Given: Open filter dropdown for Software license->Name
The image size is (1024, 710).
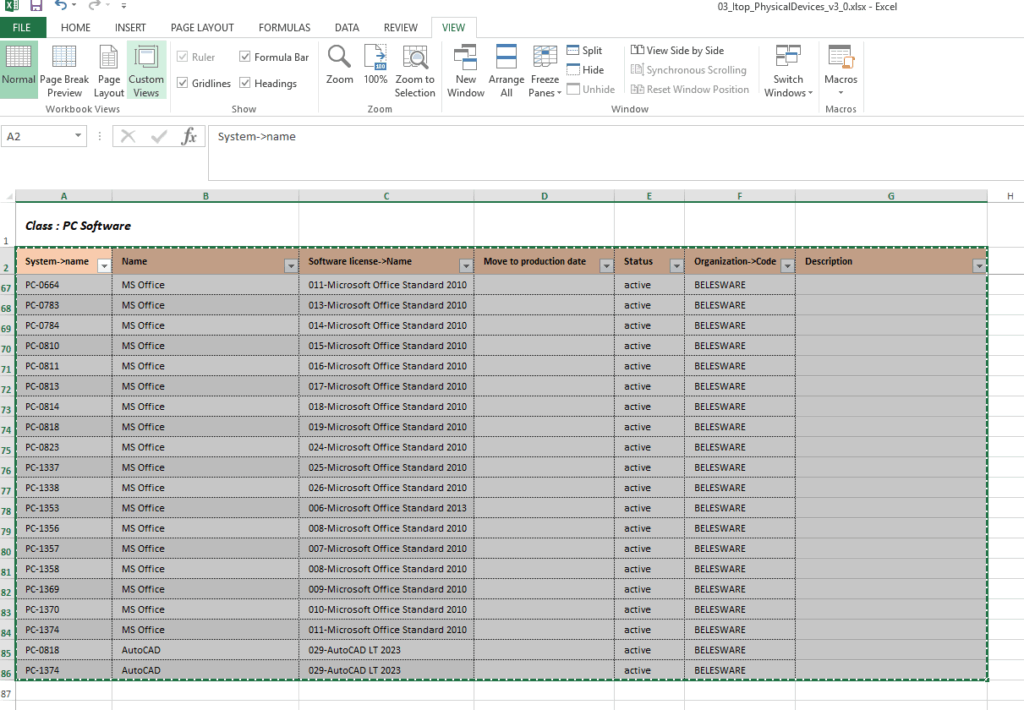Looking at the screenshot, I should click(x=465, y=266).
